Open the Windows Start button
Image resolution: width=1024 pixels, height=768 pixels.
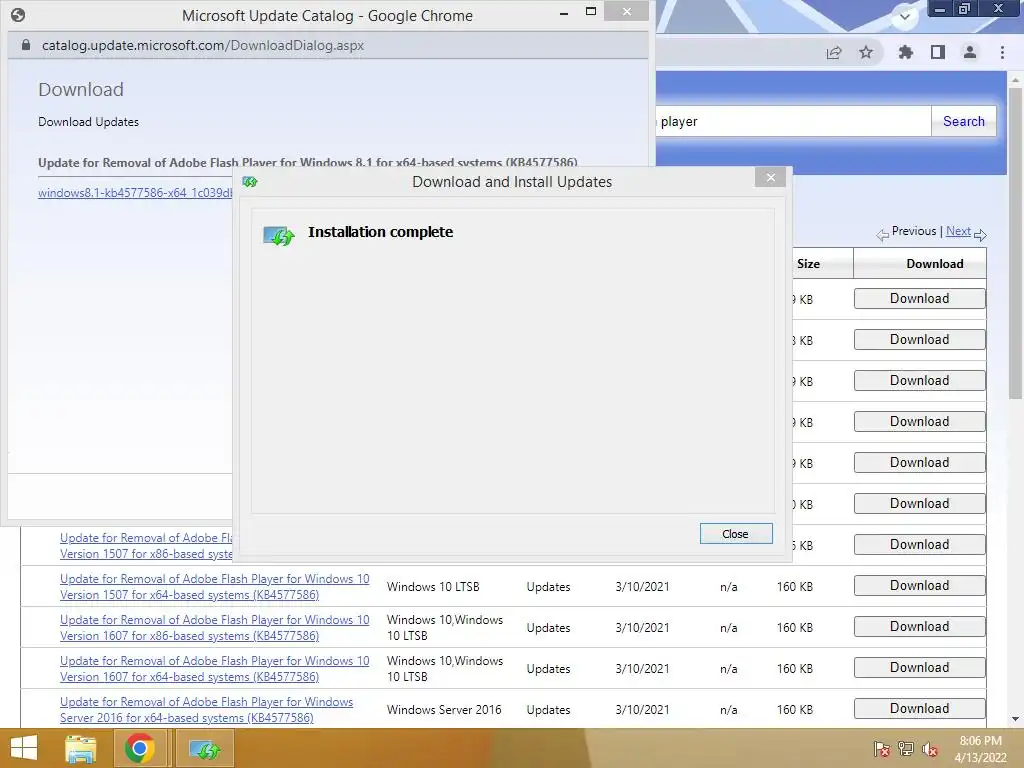click(x=24, y=748)
